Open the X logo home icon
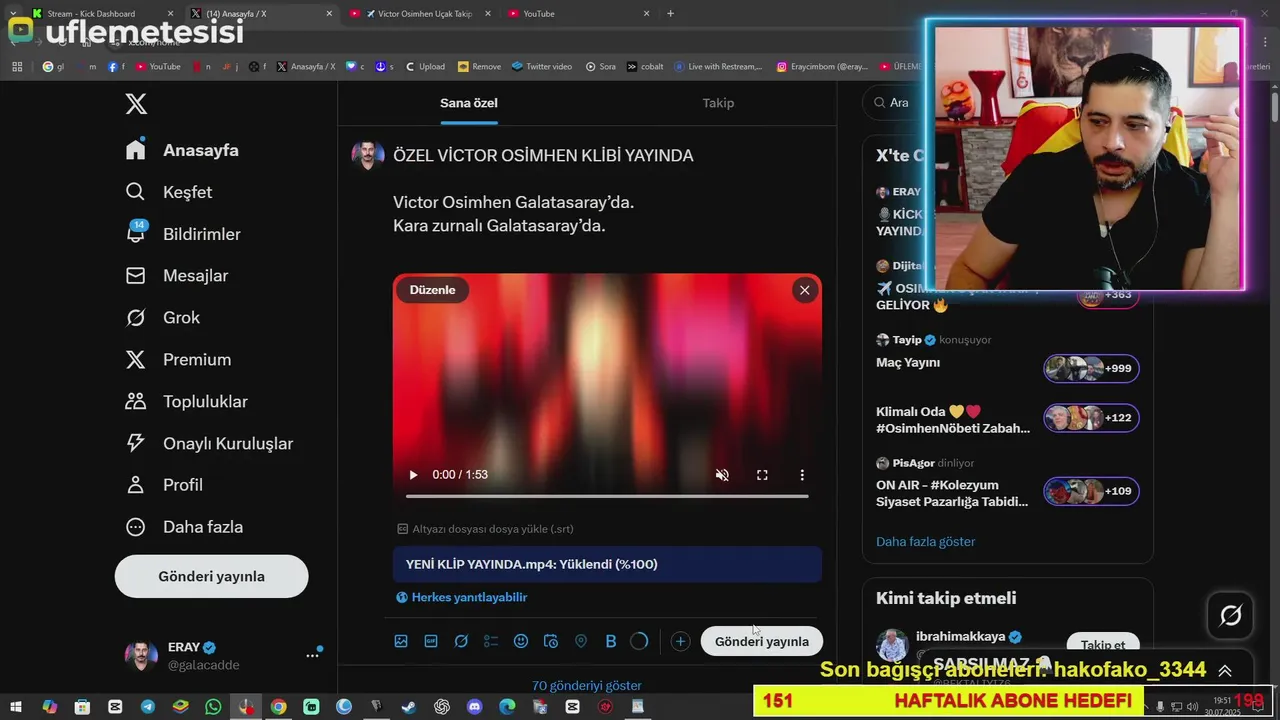The image size is (1280, 720). coord(136,103)
